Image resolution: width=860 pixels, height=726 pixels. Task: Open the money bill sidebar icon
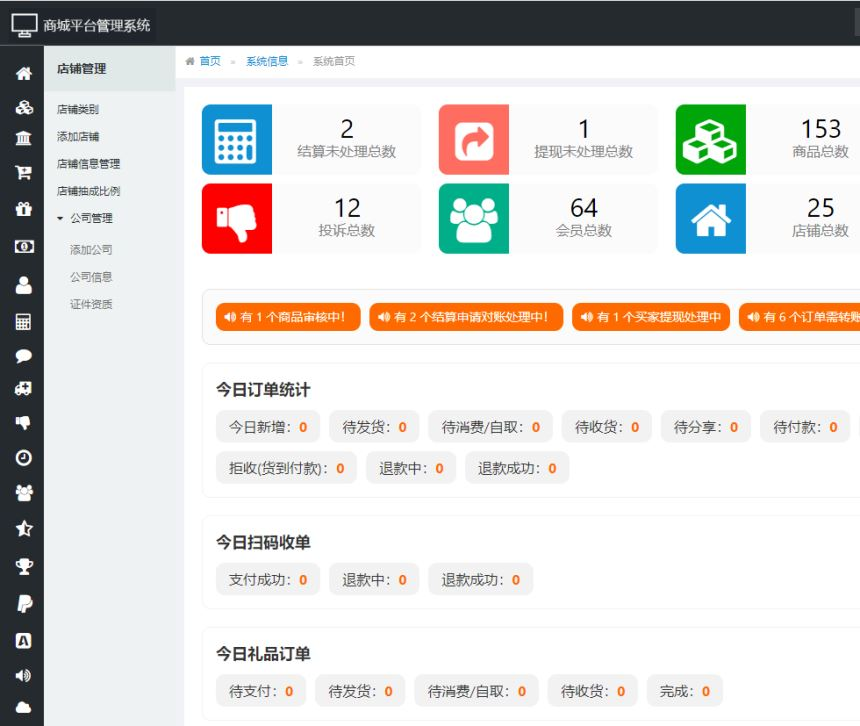point(24,247)
